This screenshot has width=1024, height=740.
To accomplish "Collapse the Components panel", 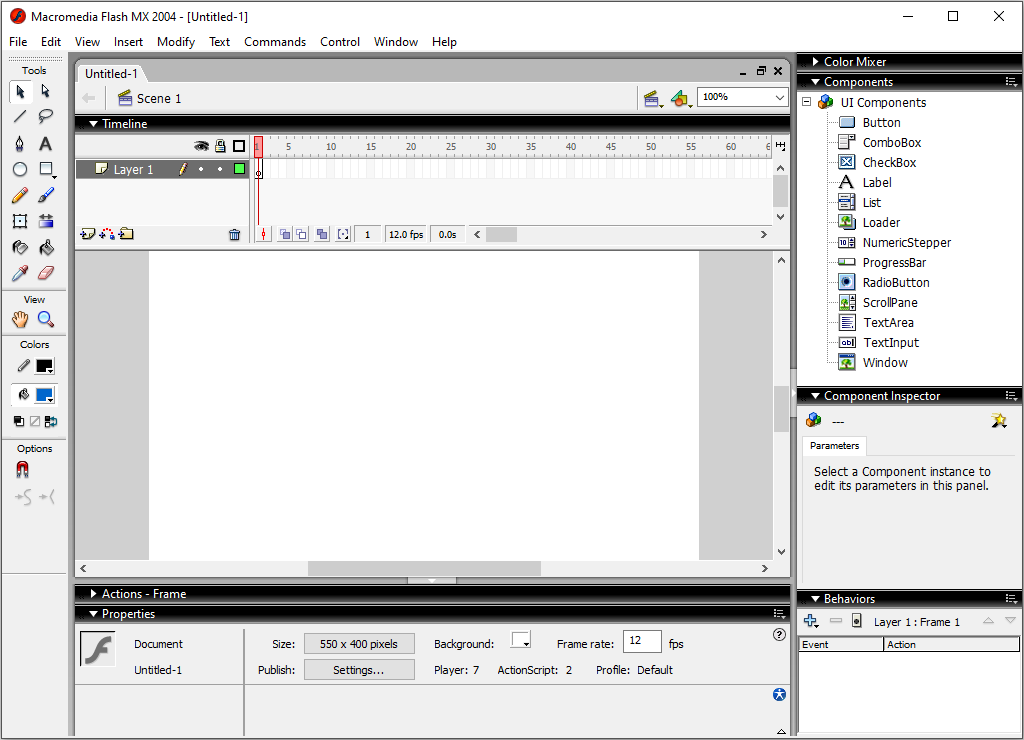I will point(816,82).
